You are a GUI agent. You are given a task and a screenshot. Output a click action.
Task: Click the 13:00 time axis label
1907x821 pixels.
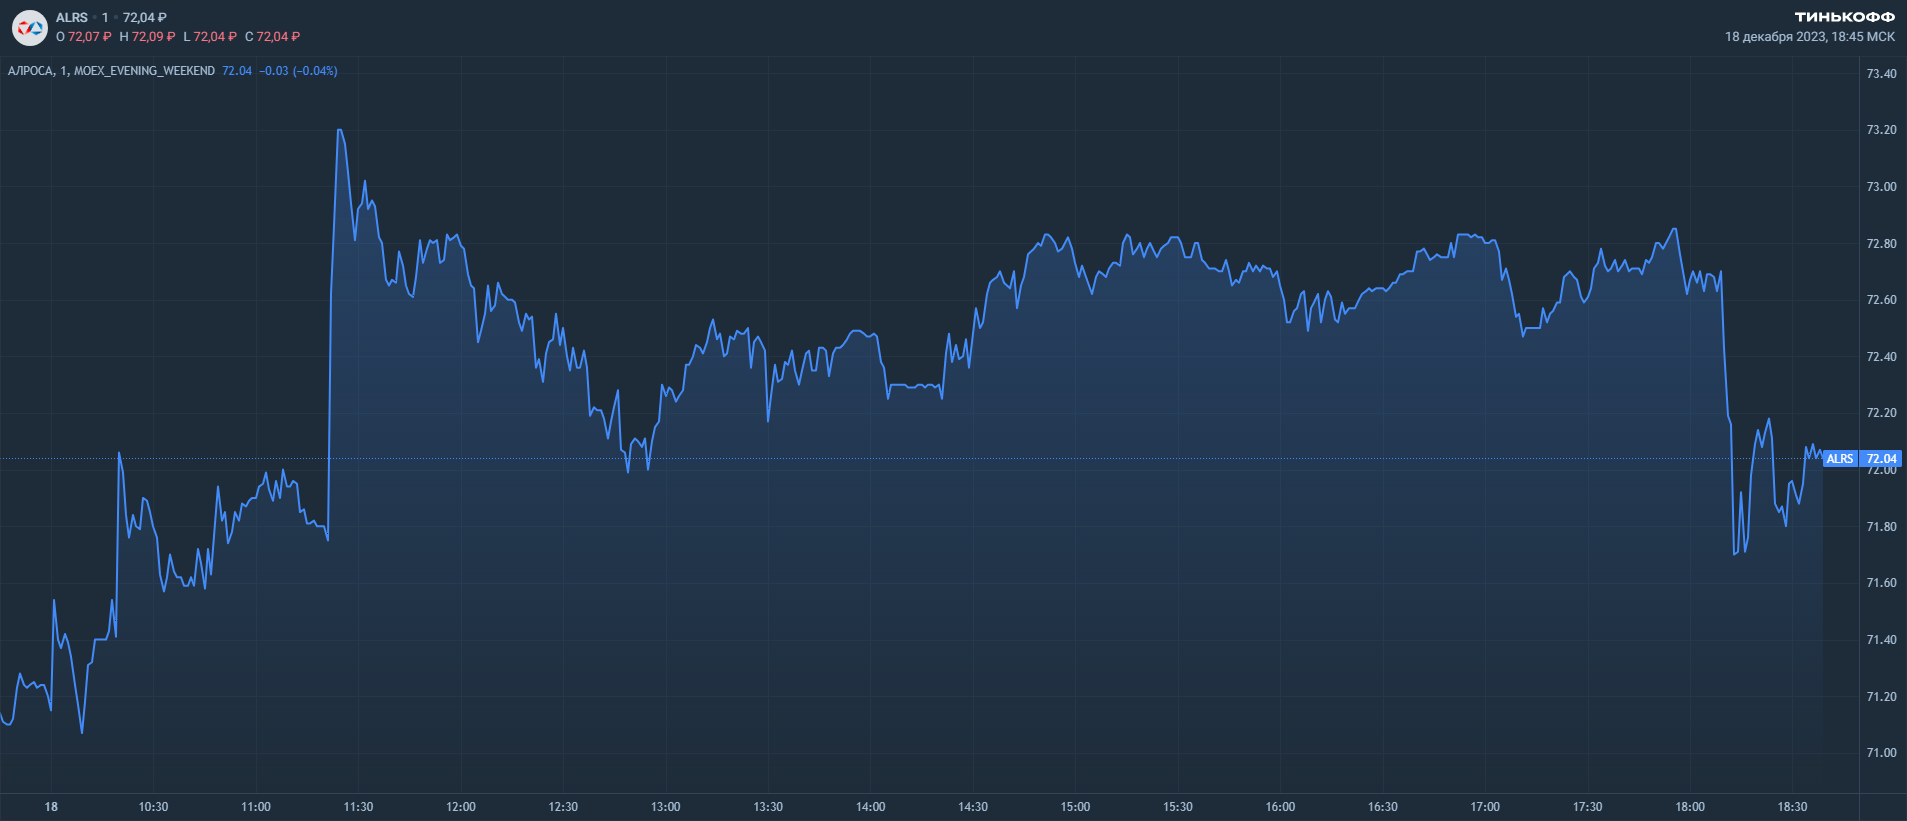pyautogui.click(x=665, y=807)
